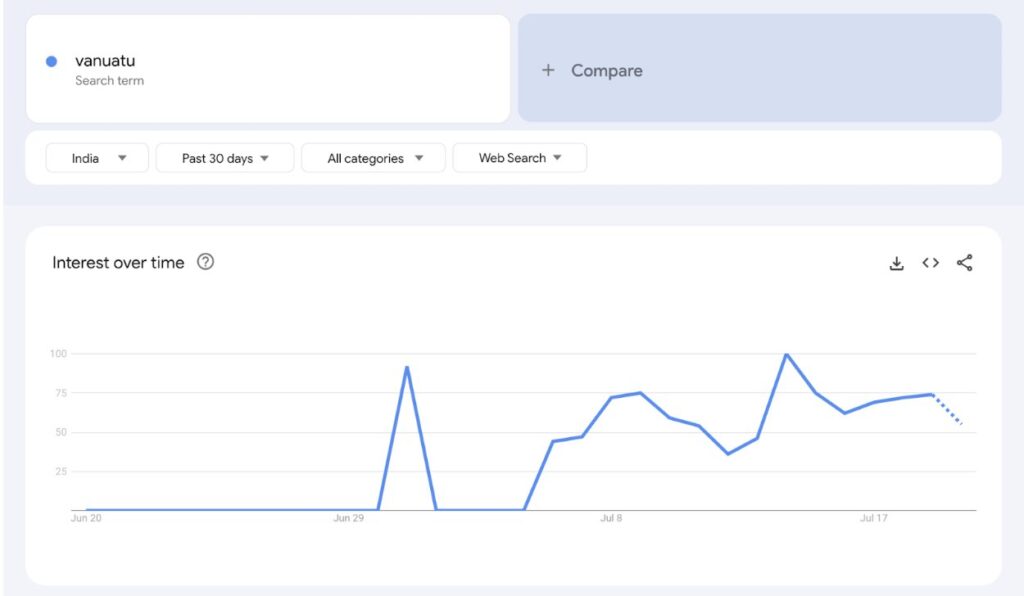Download the interest over time data
The height and width of the screenshot is (596, 1024).
pyautogui.click(x=896, y=263)
